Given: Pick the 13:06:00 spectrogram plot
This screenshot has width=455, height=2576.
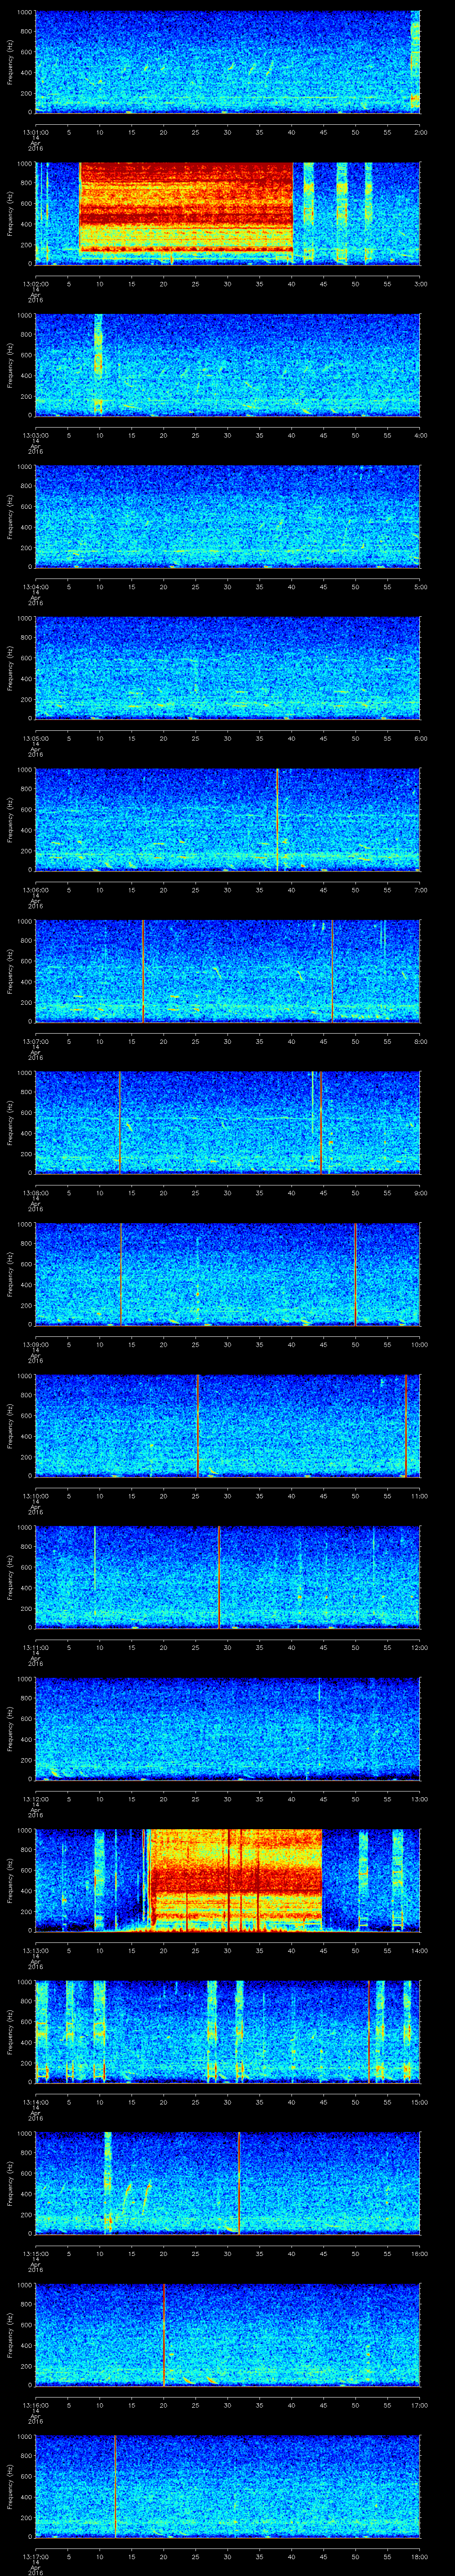Looking at the screenshot, I should (x=228, y=819).
